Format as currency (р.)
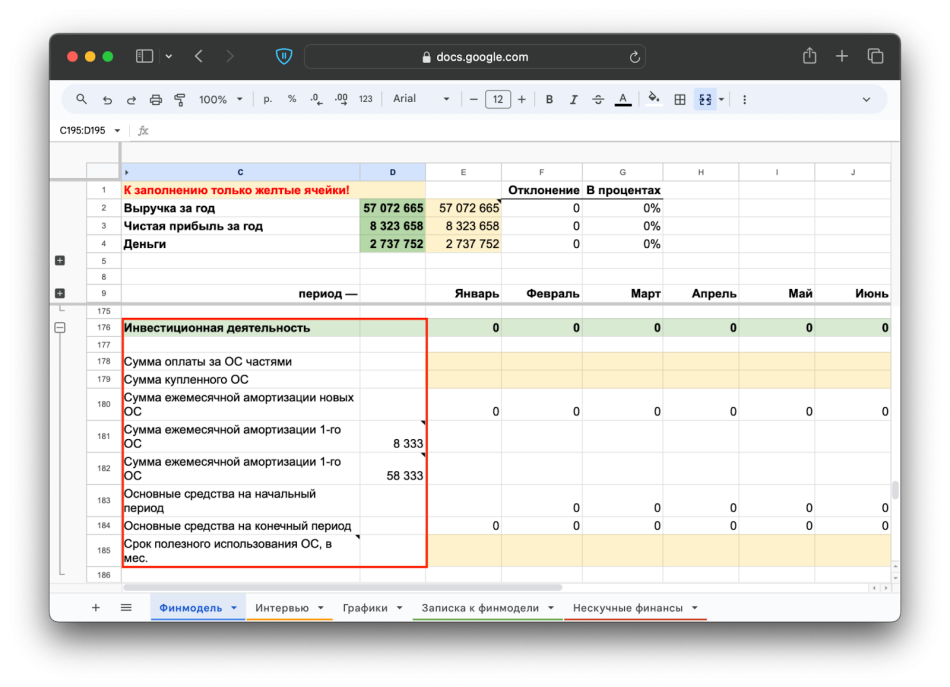 (x=267, y=99)
